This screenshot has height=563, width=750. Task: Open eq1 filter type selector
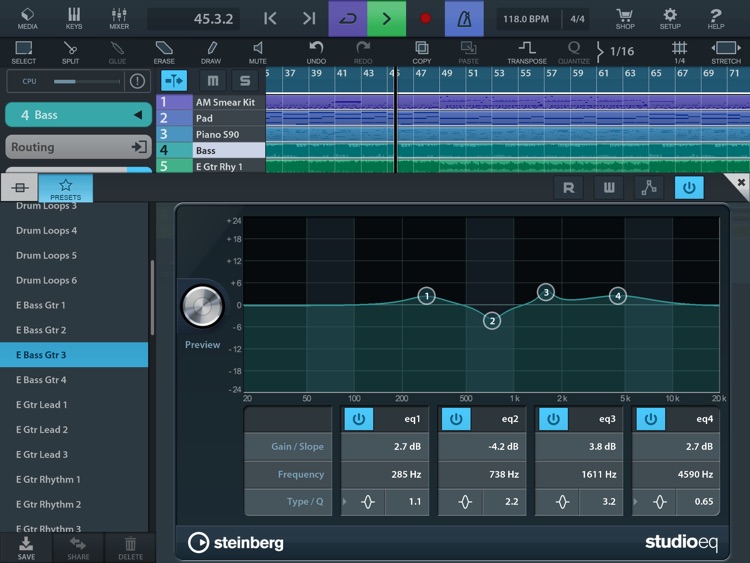coord(367,502)
